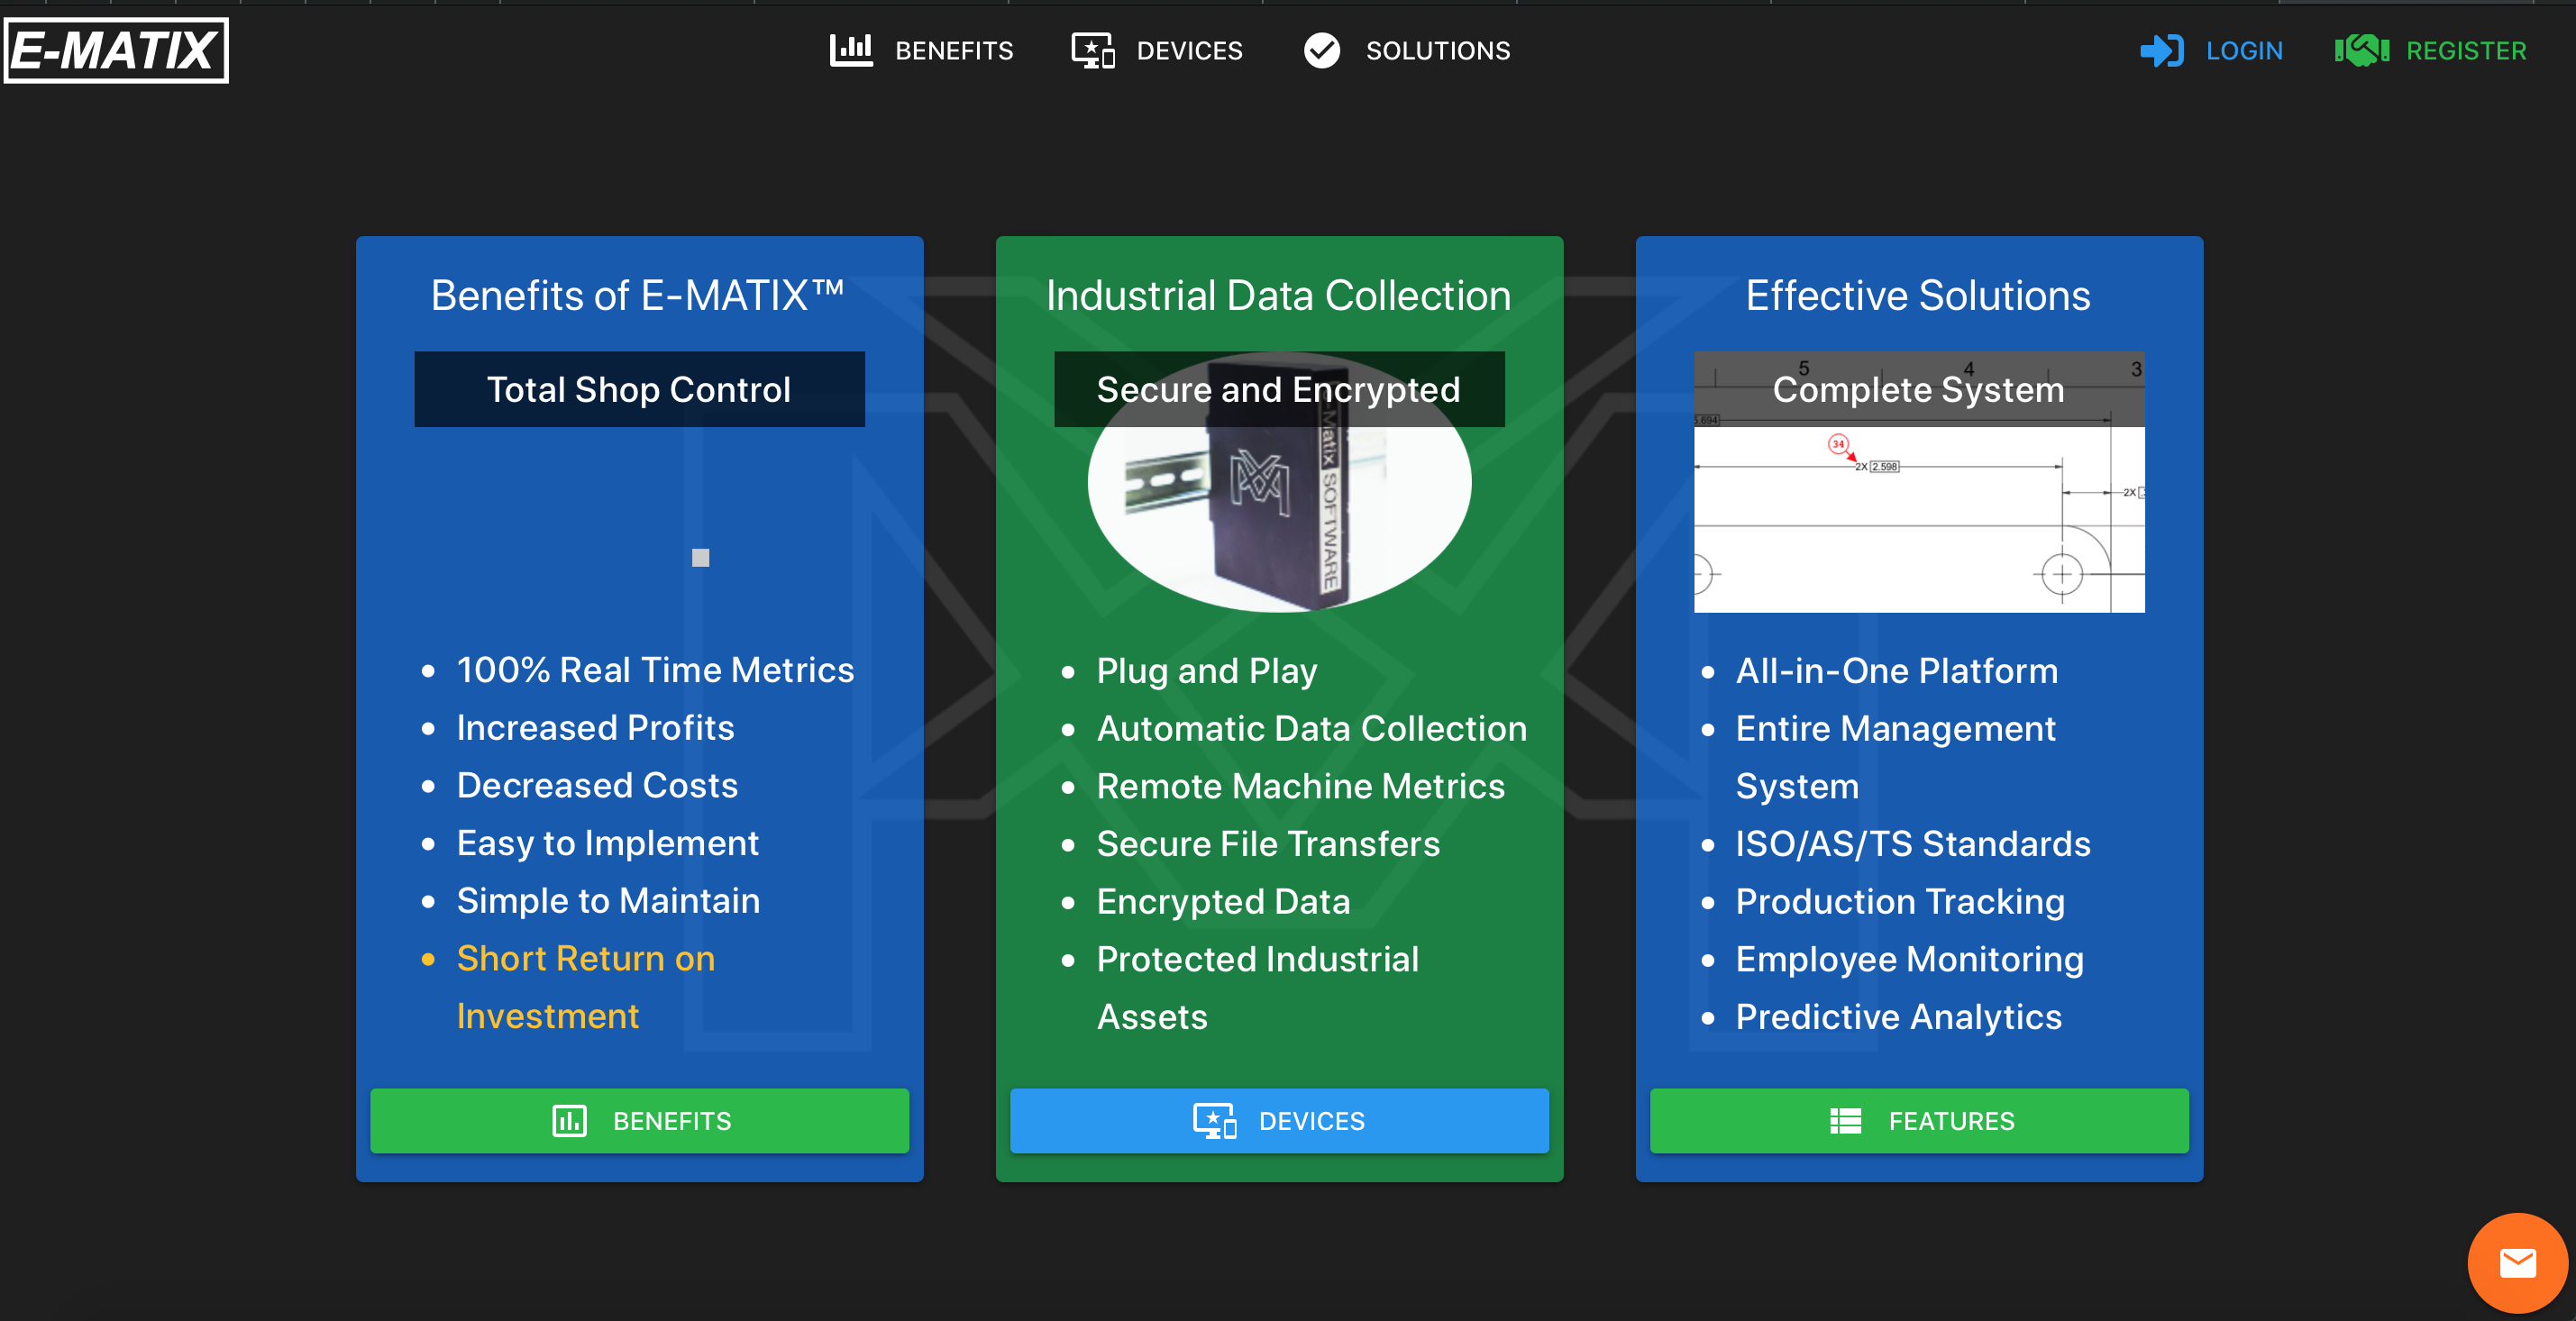Click 'Secure File Transfers' list item

1269,843
